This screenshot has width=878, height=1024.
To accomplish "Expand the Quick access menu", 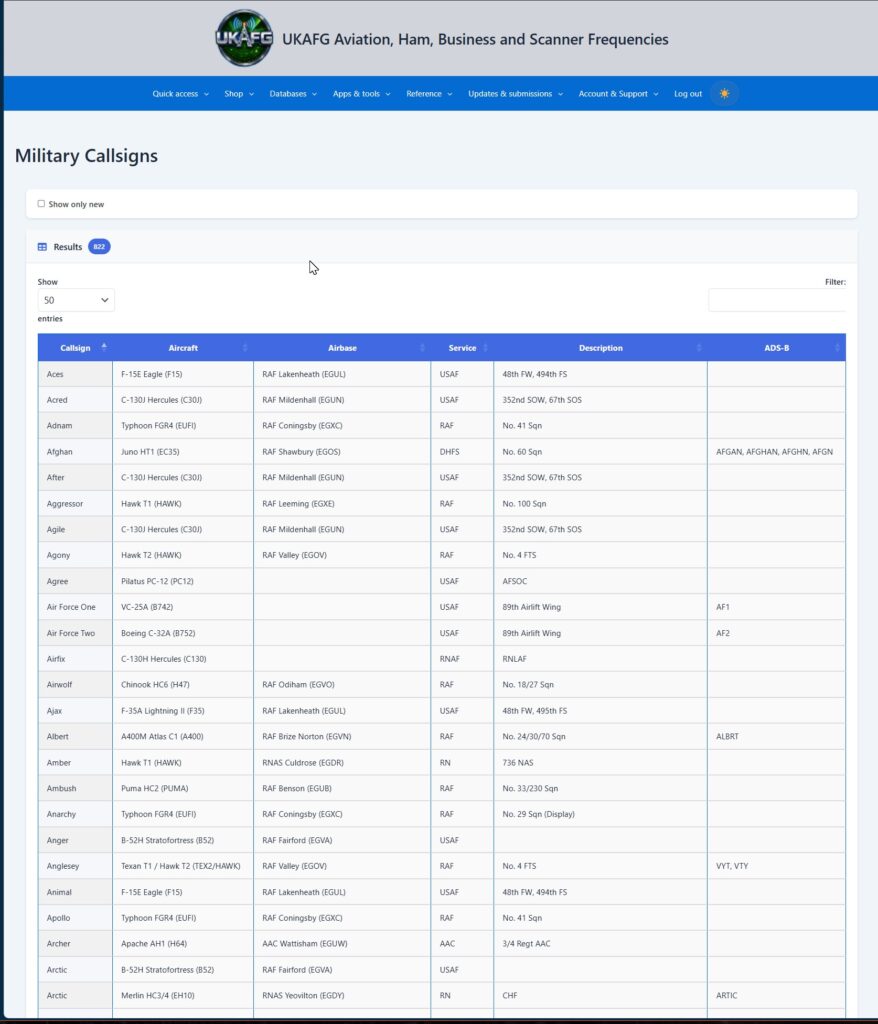I will point(180,93).
